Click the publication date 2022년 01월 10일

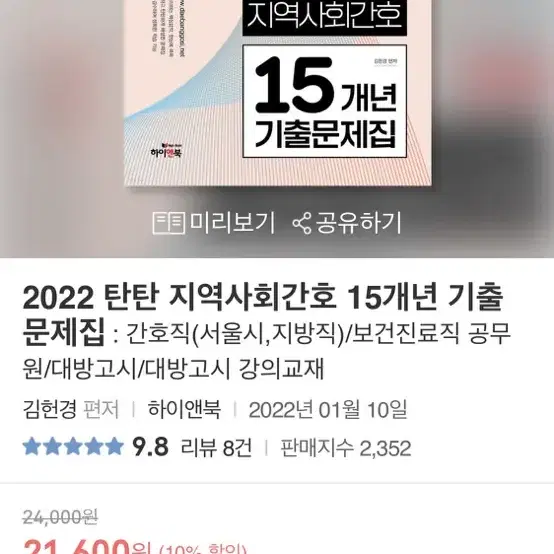[x=328, y=410]
